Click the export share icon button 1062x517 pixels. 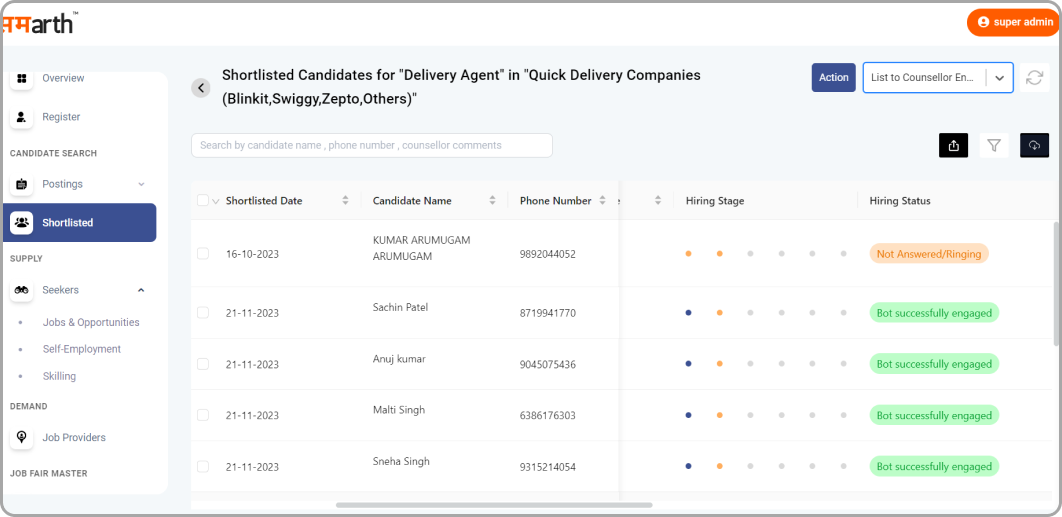point(953,146)
